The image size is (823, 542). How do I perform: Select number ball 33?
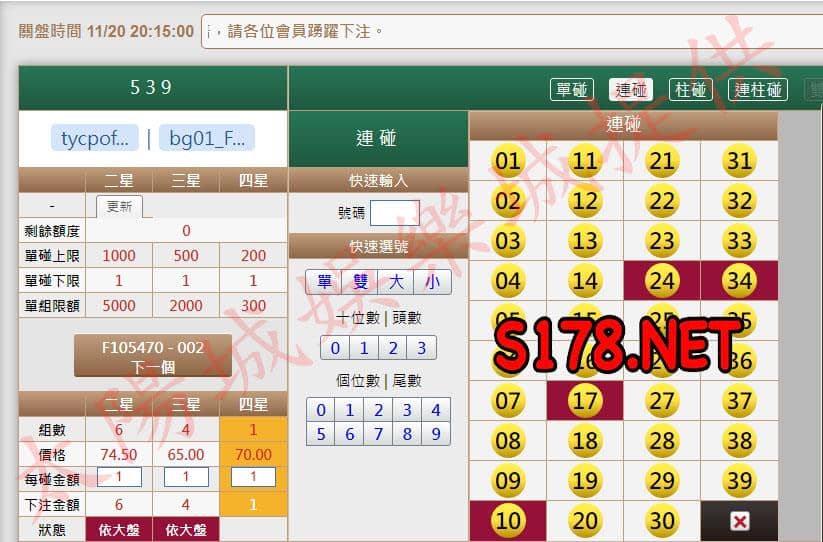point(739,241)
